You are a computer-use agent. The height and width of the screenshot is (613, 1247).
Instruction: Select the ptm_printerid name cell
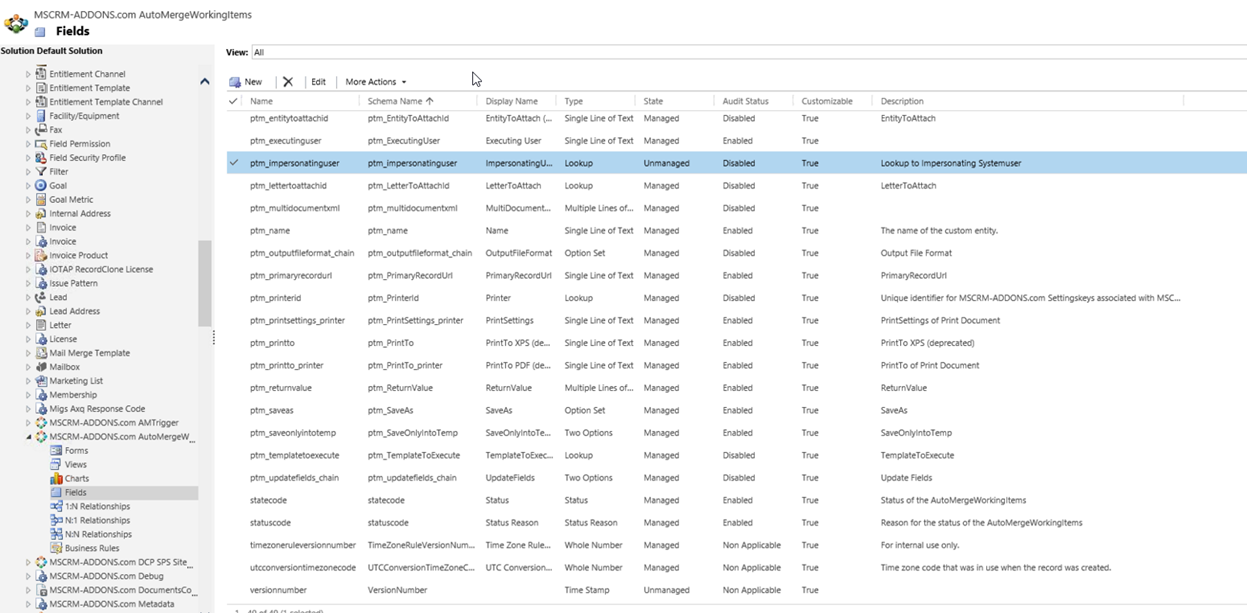tap(275, 298)
